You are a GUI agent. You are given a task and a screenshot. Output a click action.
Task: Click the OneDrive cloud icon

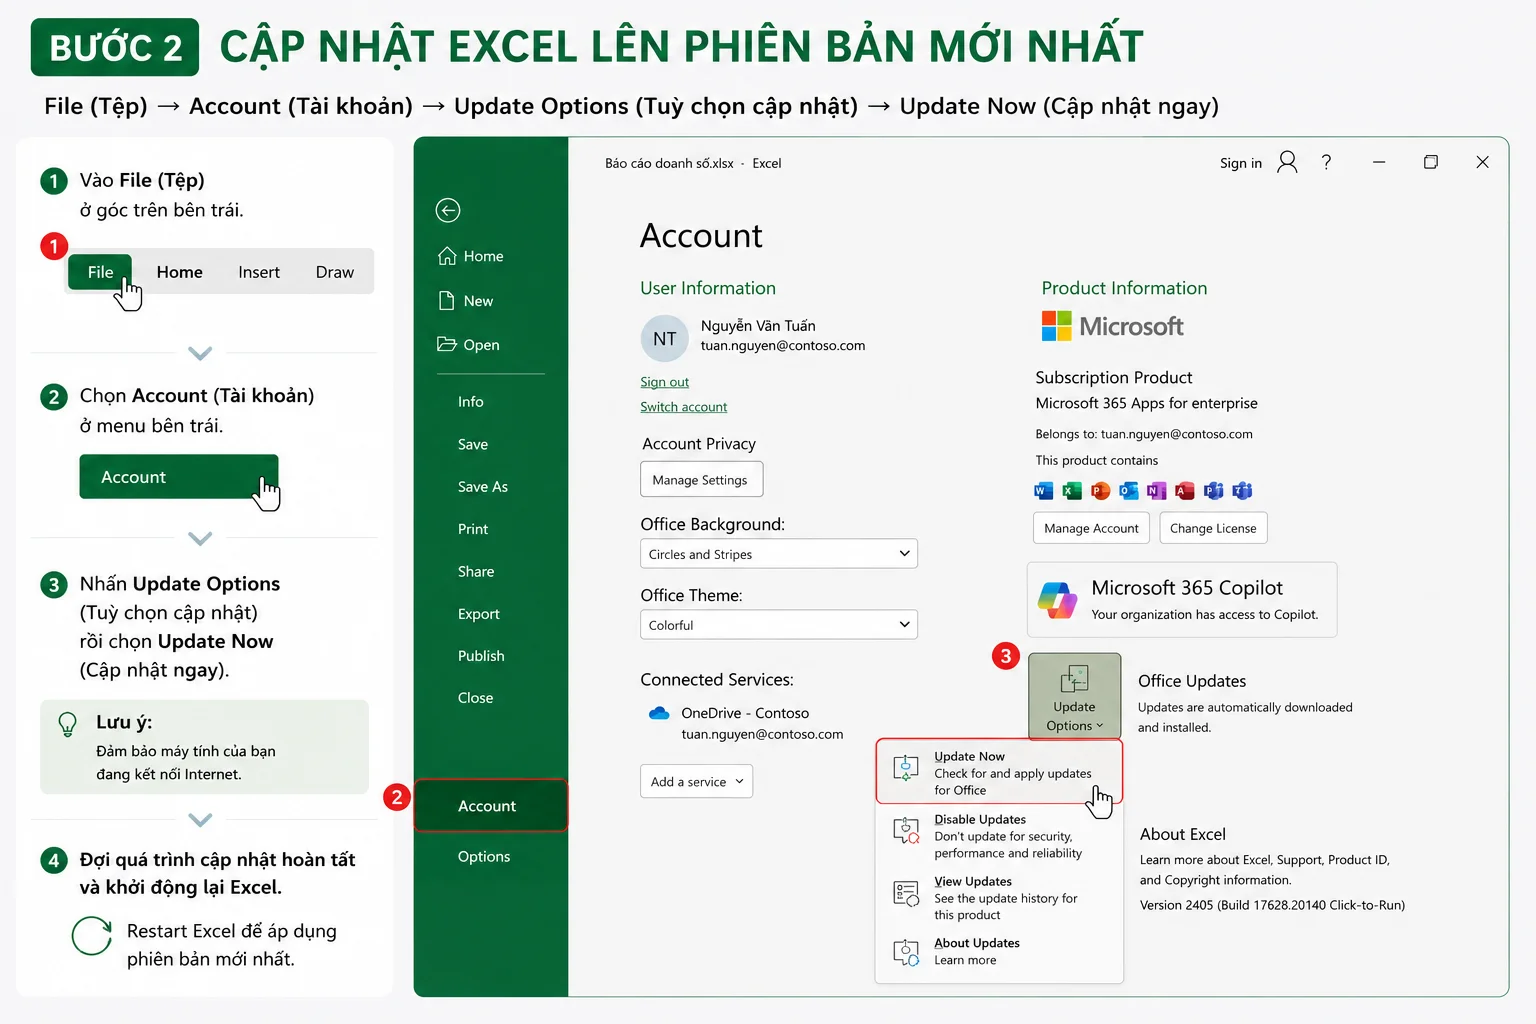[659, 713]
